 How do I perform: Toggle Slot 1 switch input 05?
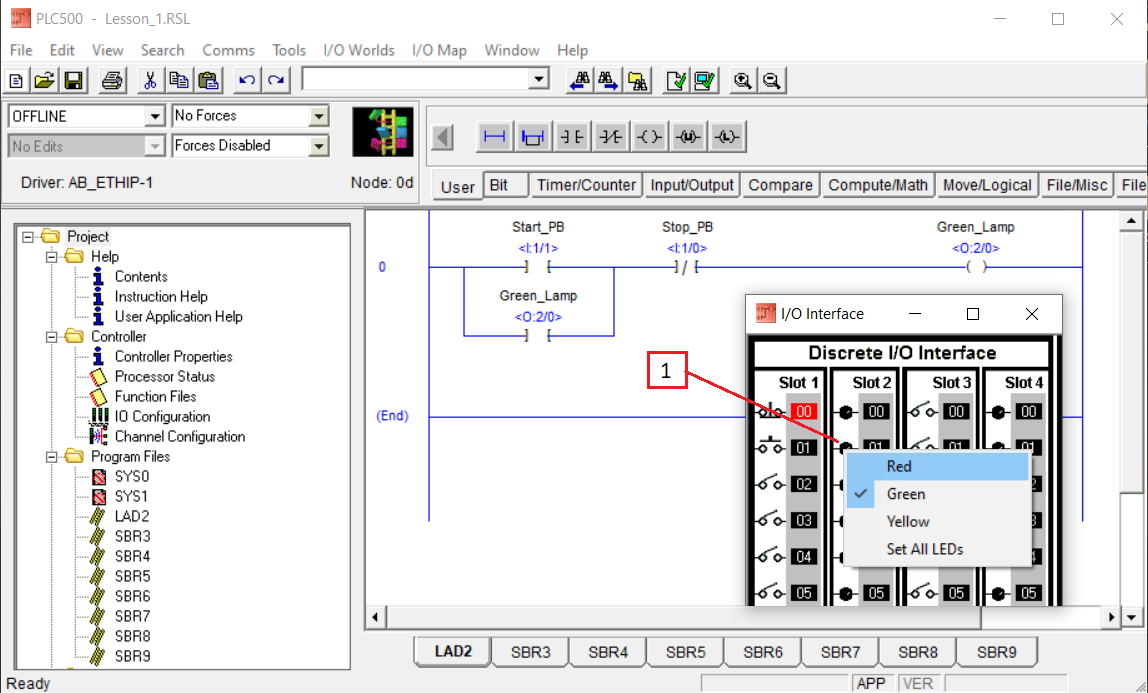click(770, 593)
